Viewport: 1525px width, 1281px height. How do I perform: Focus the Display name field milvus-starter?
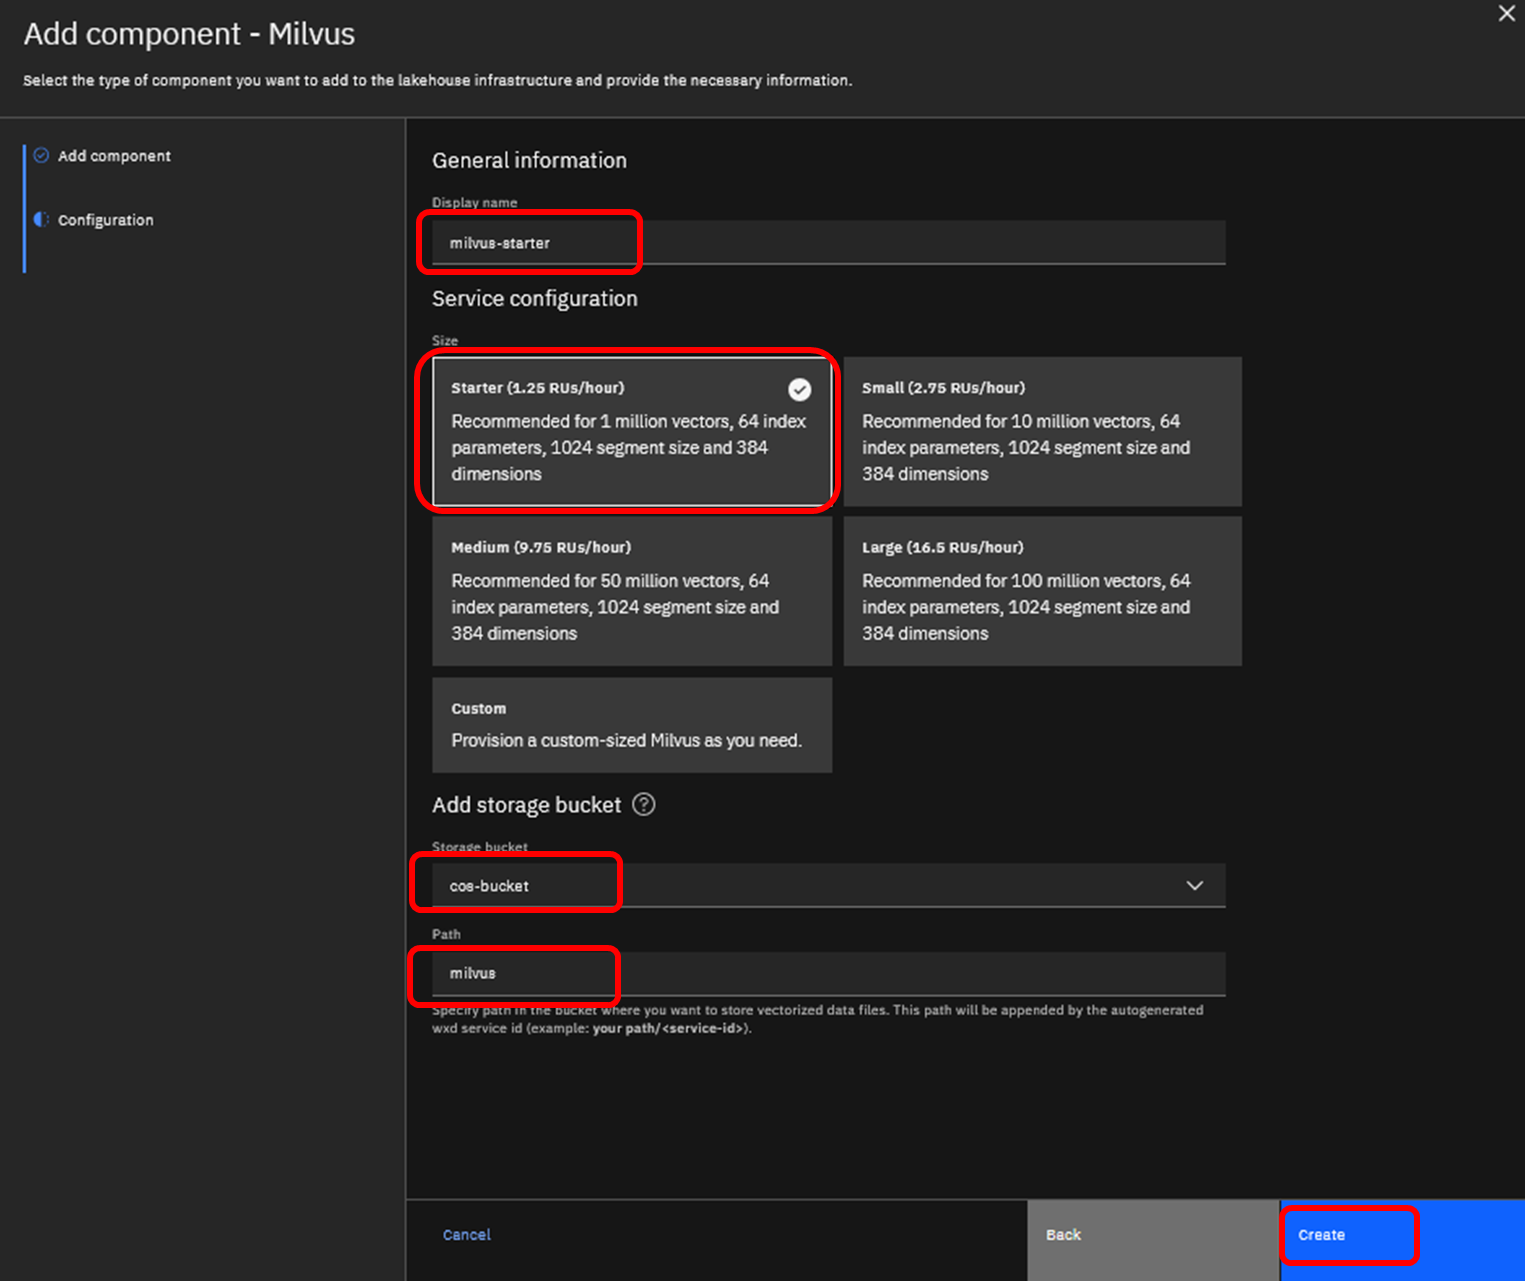click(x=828, y=243)
